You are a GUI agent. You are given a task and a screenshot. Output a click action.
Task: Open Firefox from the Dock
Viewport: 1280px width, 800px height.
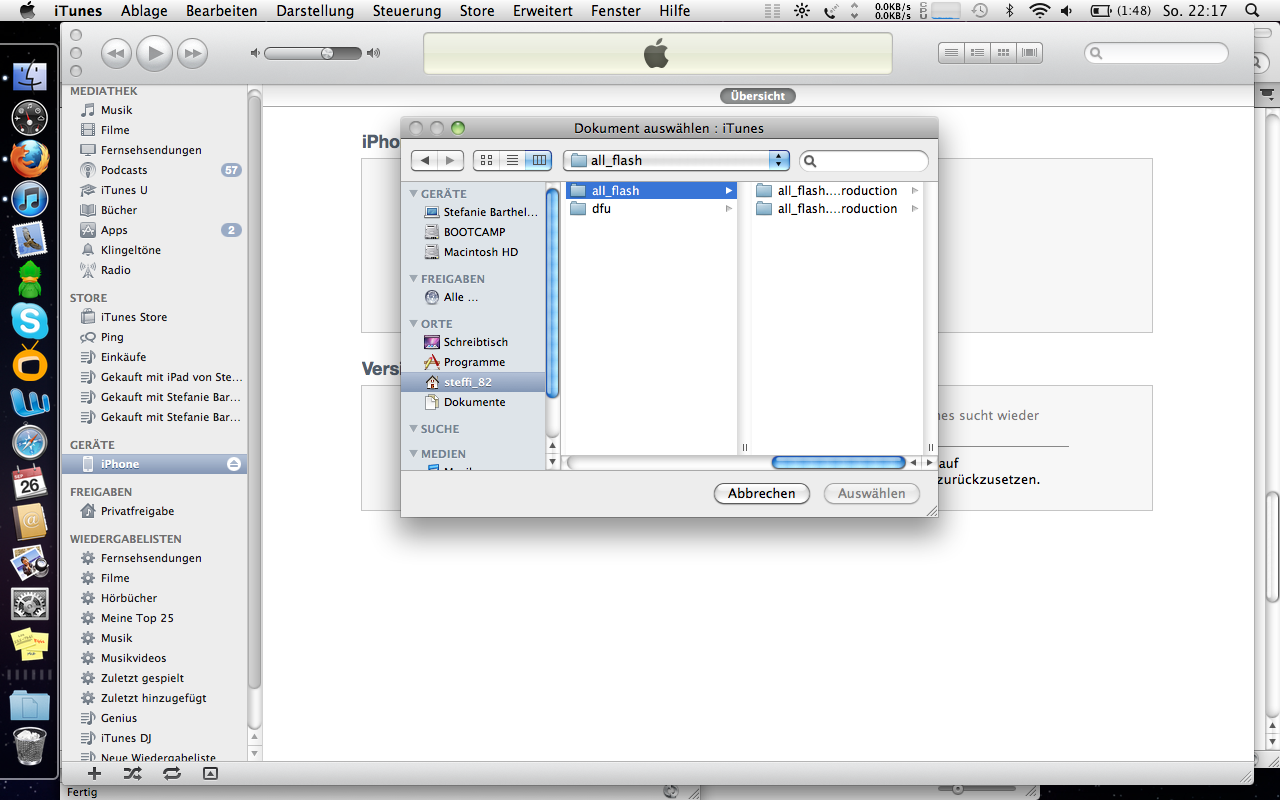[x=30, y=158]
